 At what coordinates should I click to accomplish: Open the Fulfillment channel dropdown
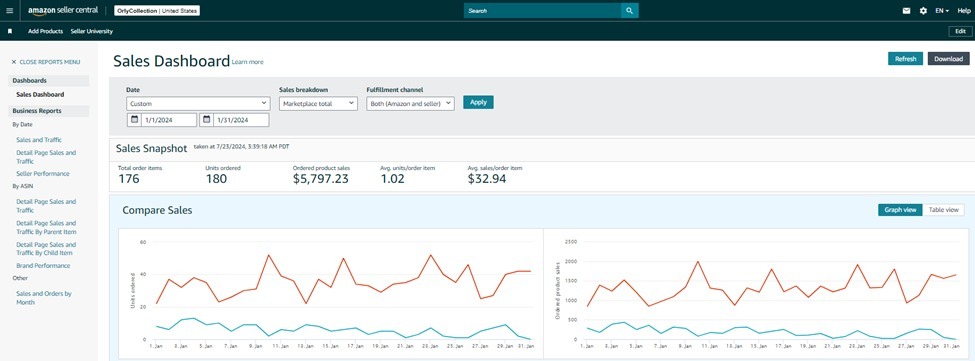coord(410,104)
